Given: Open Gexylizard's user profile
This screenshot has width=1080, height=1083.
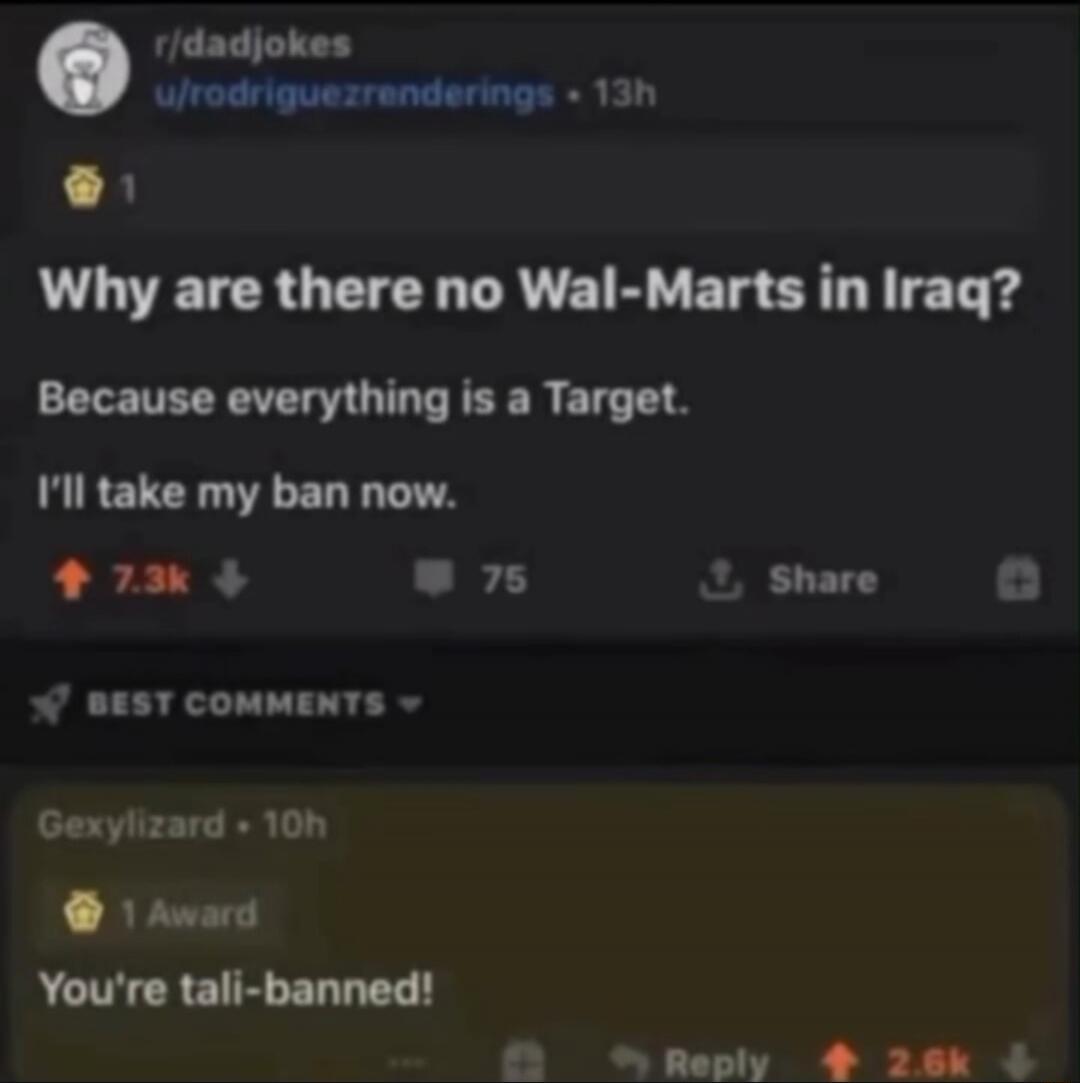Looking at the screenshot, I should [131, 825].
